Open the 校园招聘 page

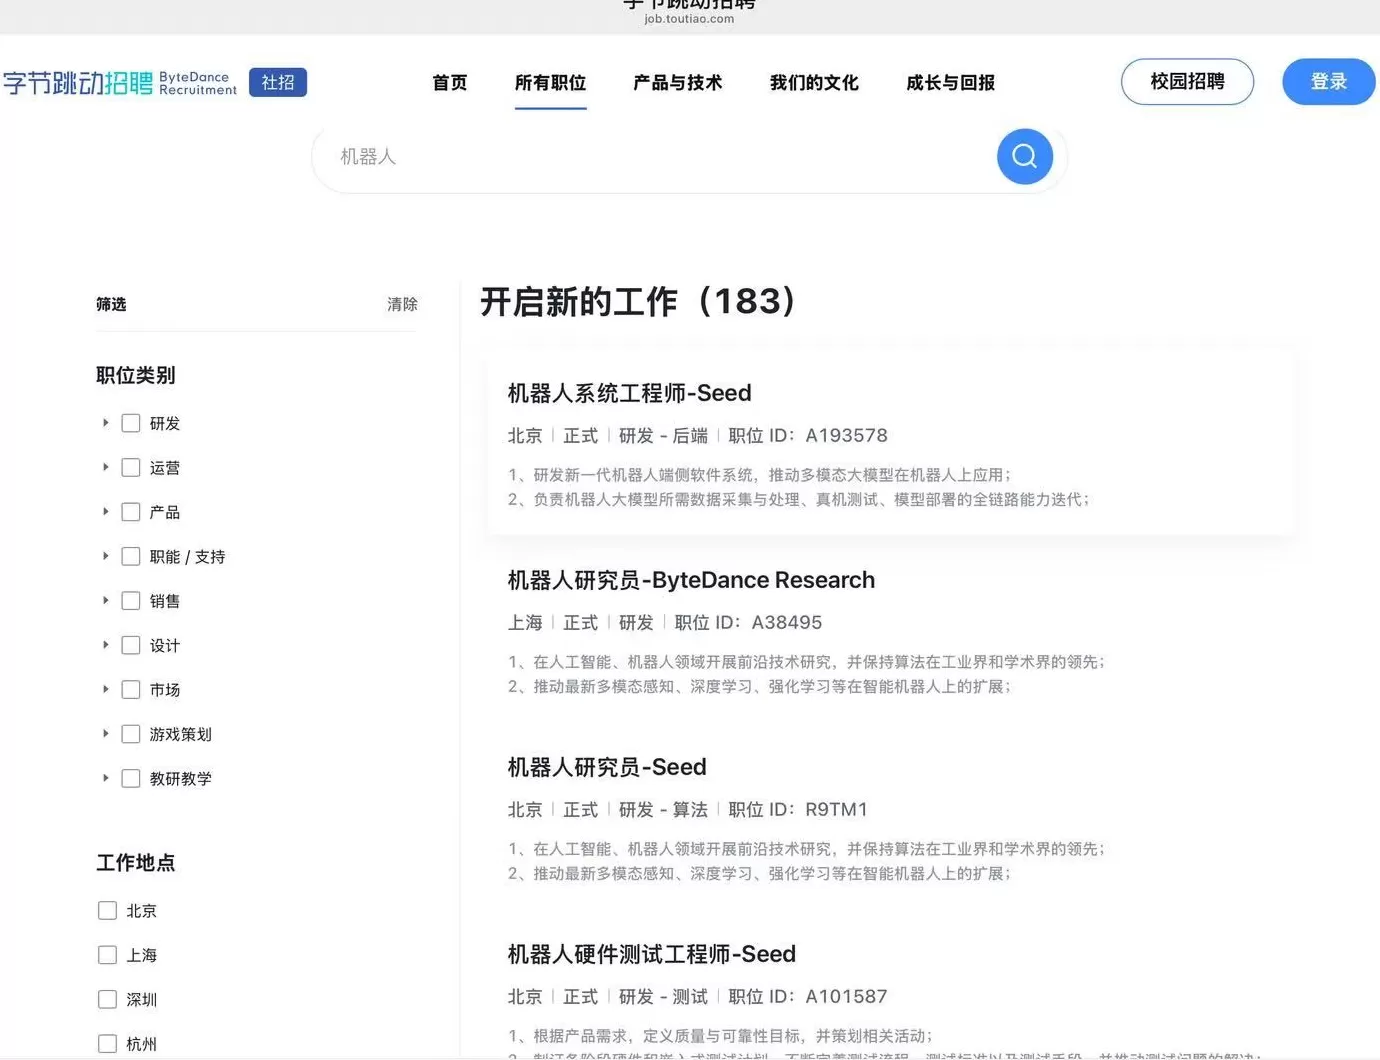point(1187,82)
